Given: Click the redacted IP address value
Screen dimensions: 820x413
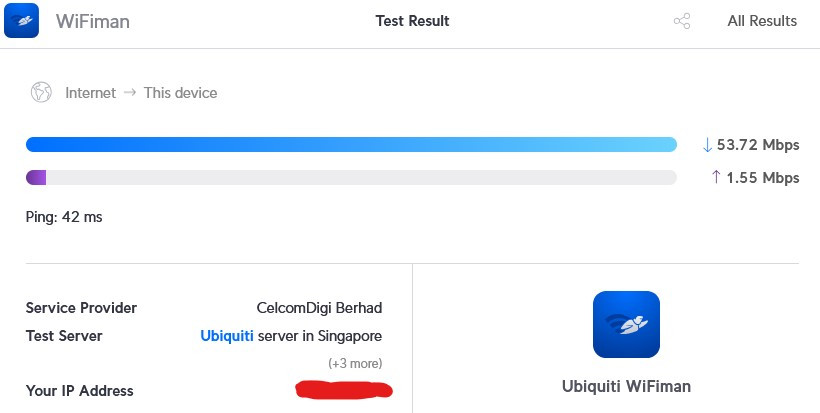Looking at the screenshot, I should click(x=344, y=389).
